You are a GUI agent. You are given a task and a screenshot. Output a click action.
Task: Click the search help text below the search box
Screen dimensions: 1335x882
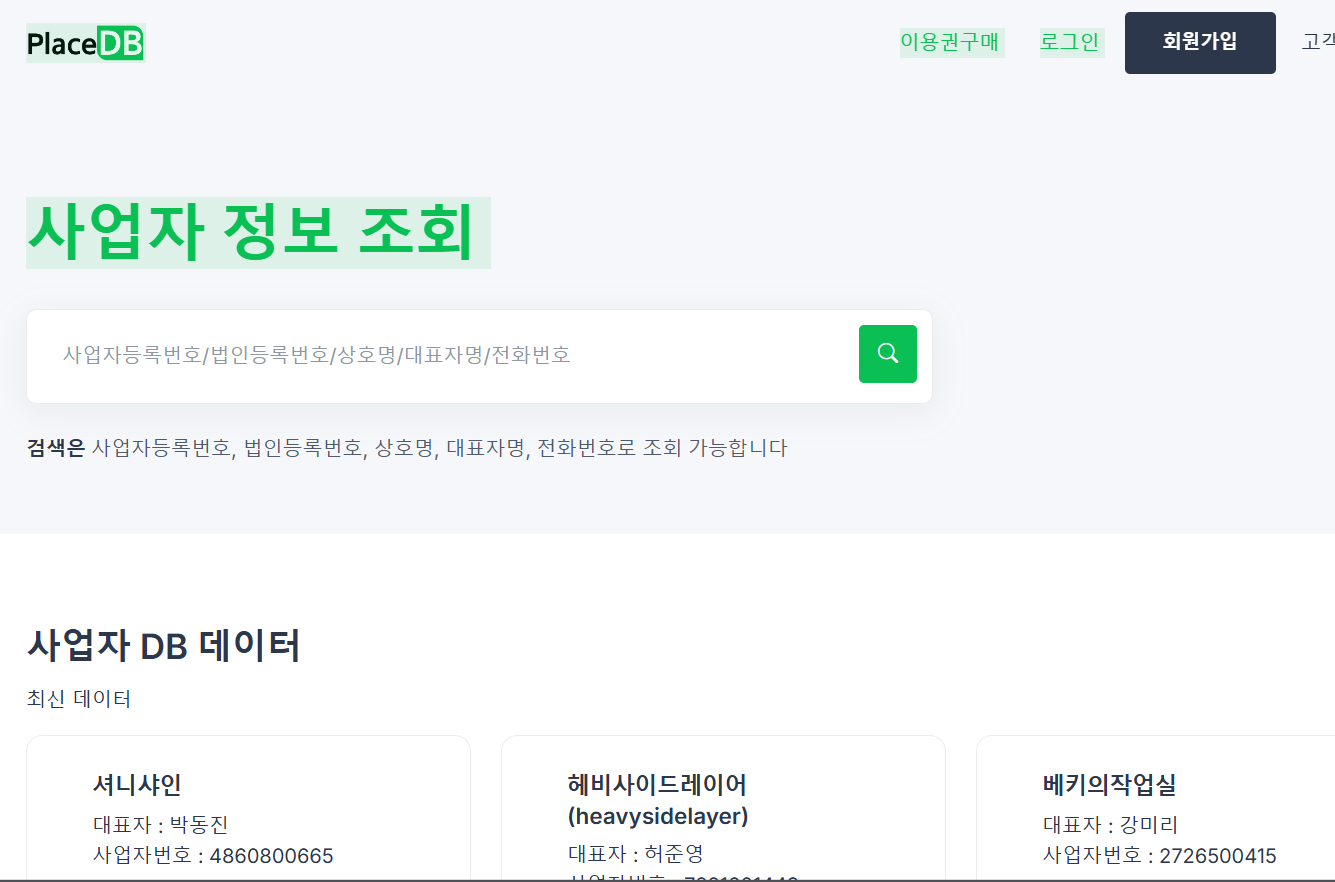[x=440, y=448]
